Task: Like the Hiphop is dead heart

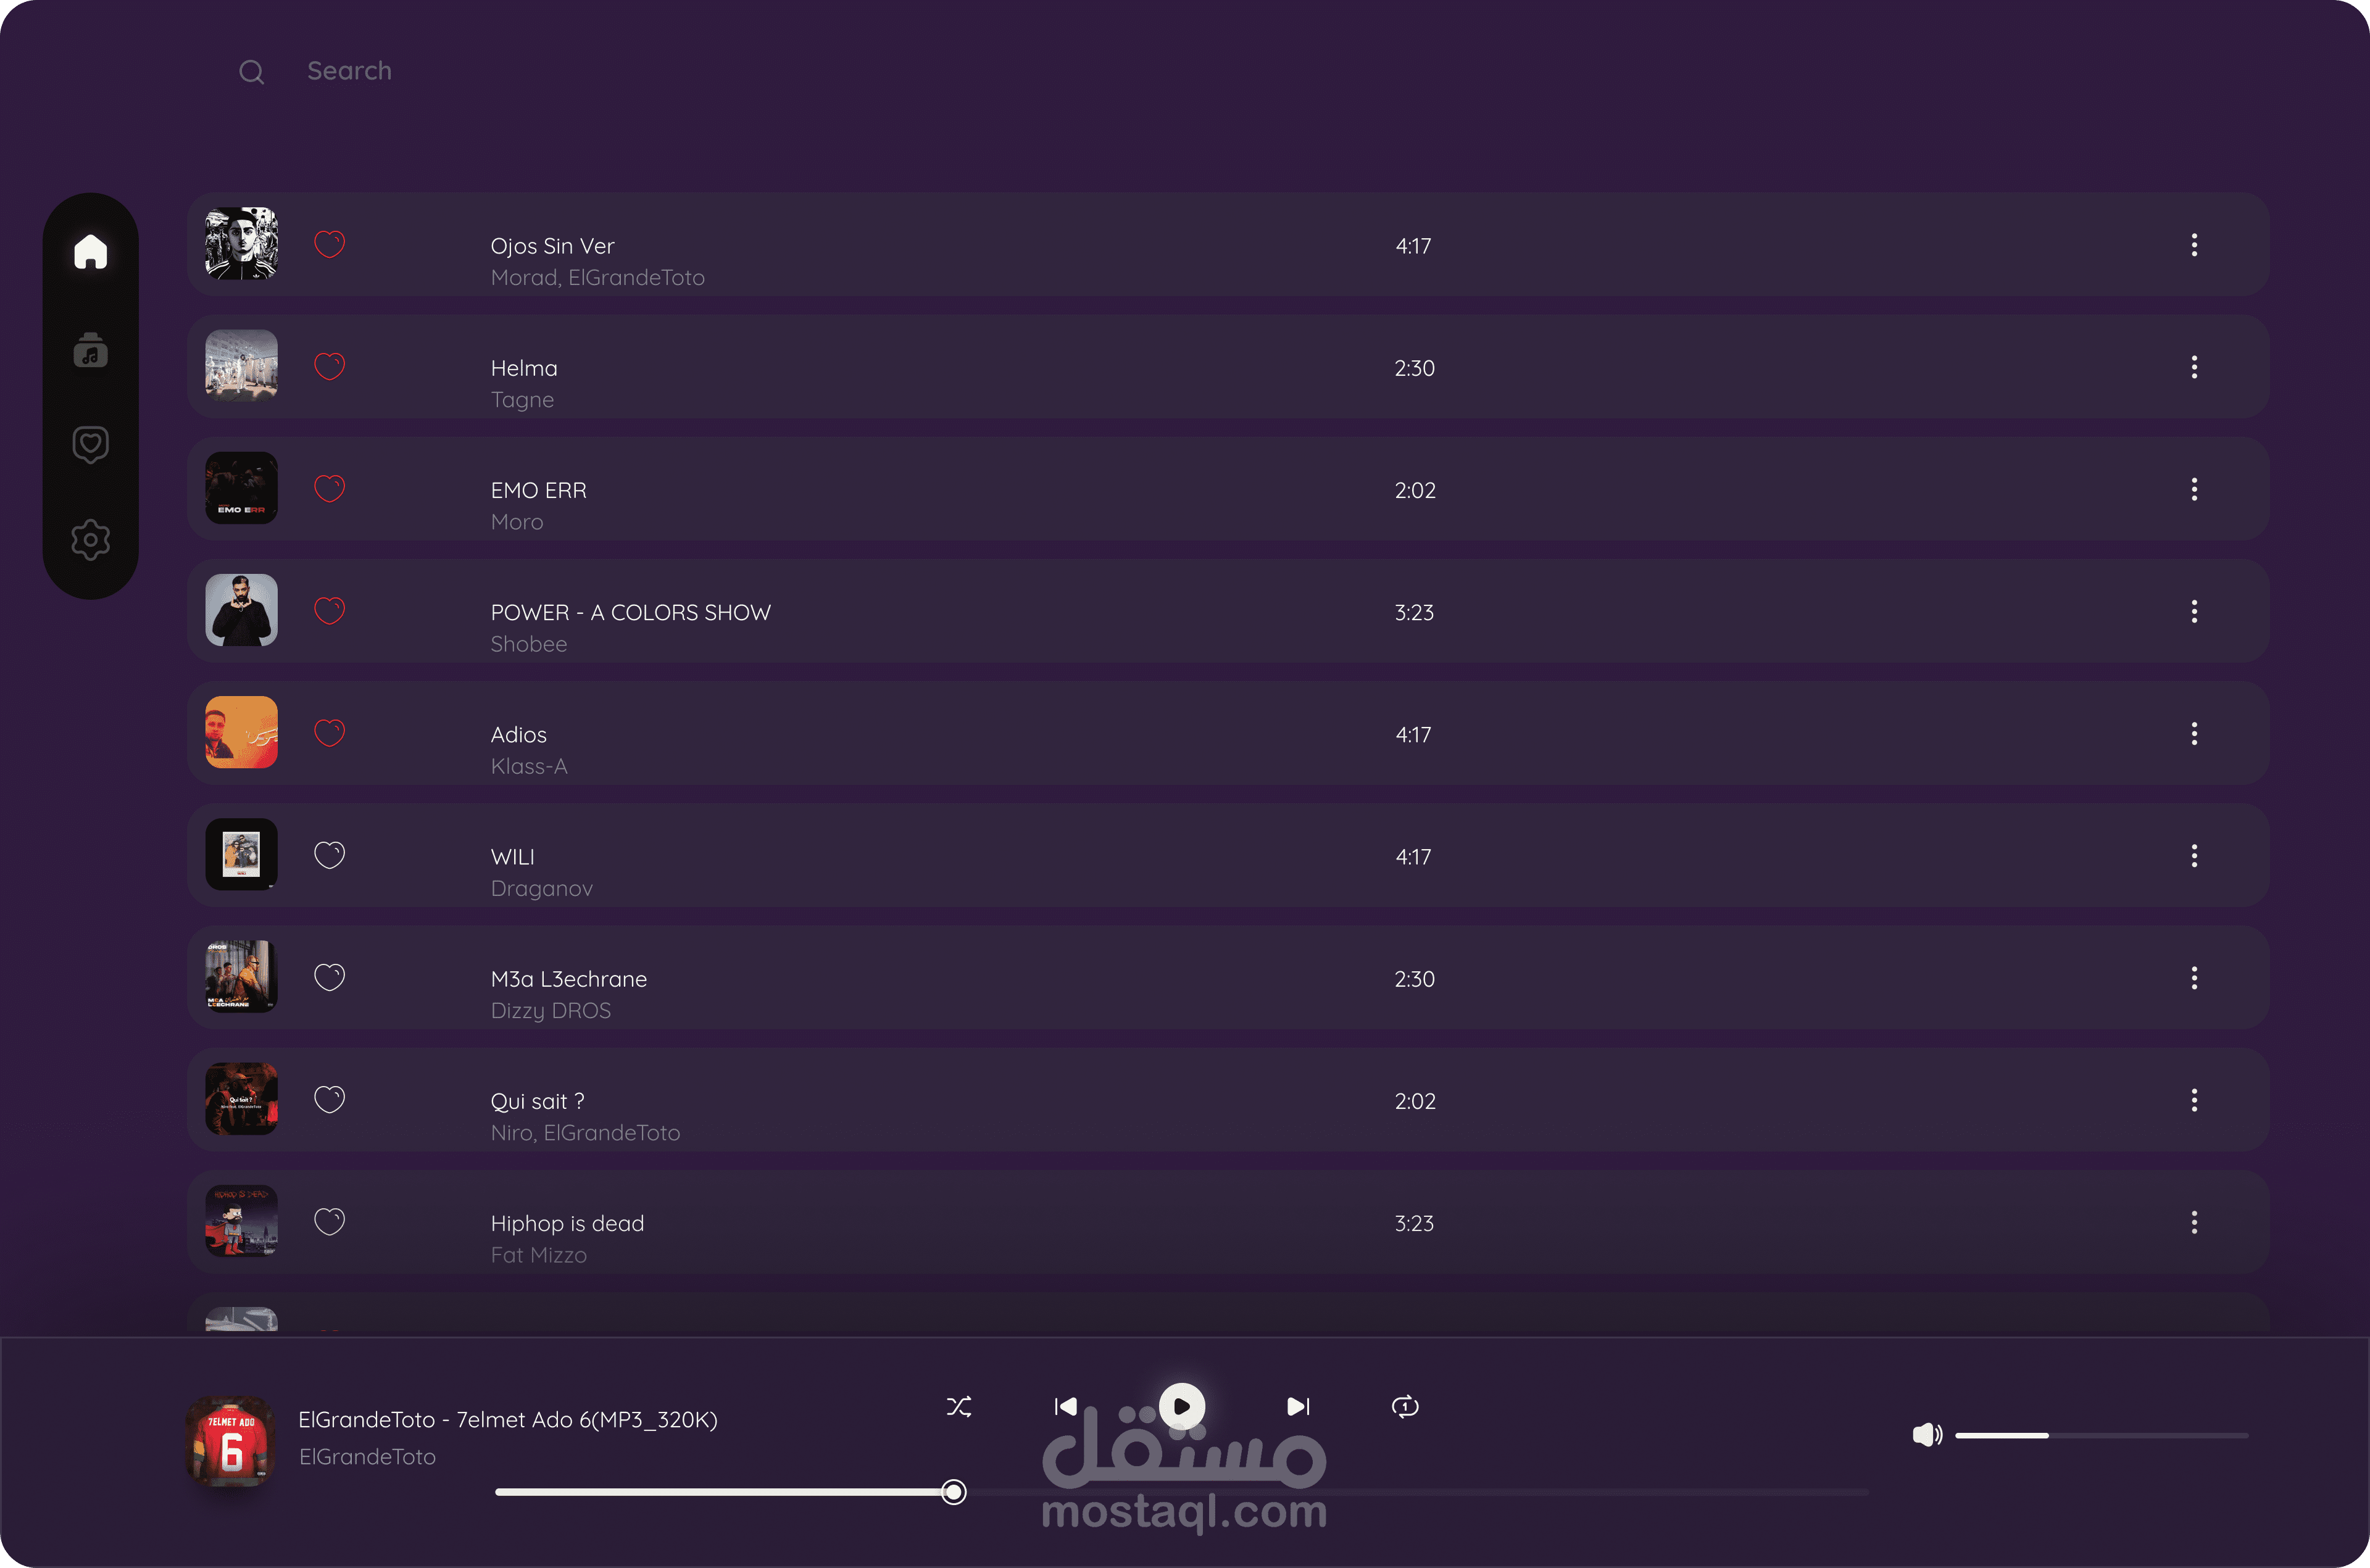Action: pos(329,1221)
